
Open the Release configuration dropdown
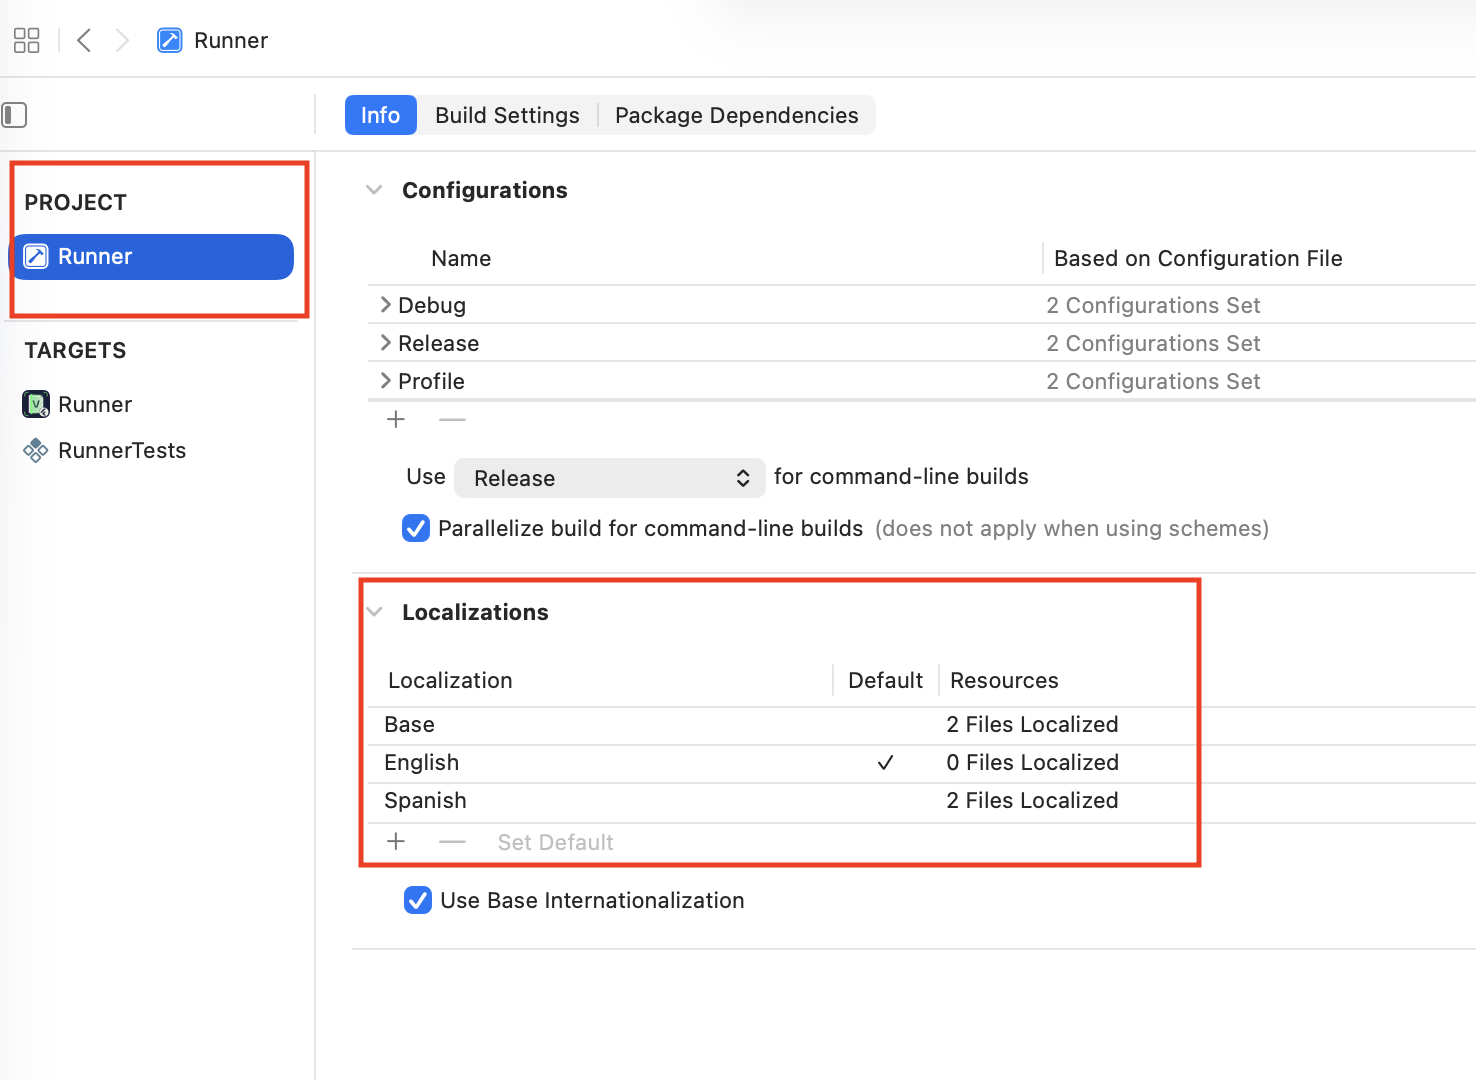pos(609,478)
